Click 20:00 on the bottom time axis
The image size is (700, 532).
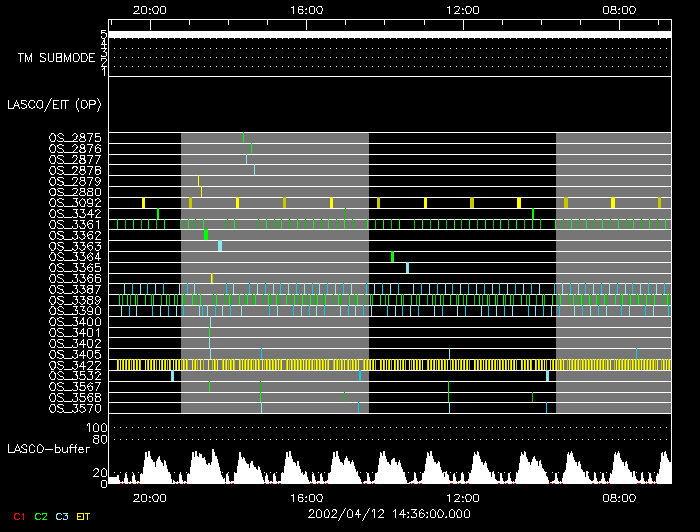coord(150,497)
